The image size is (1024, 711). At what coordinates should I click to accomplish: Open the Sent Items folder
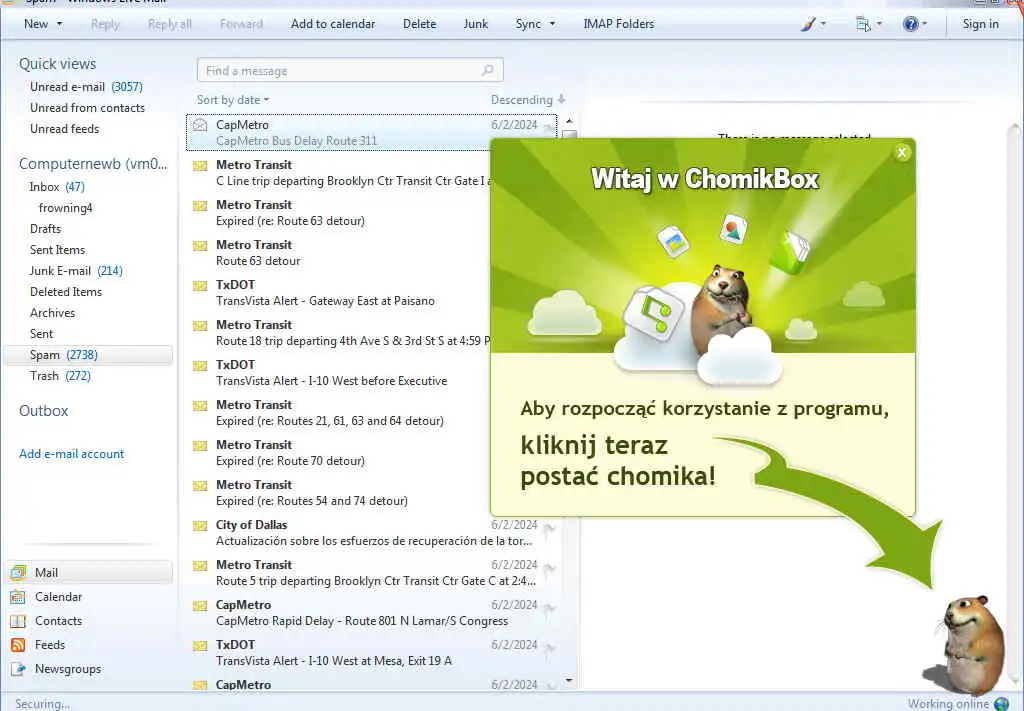pos(57,249)
